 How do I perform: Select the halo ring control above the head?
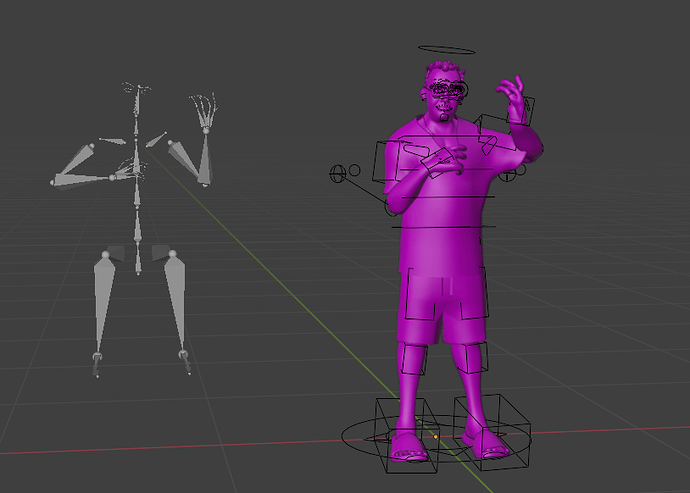pyautogui.click(x=447, y=50)
